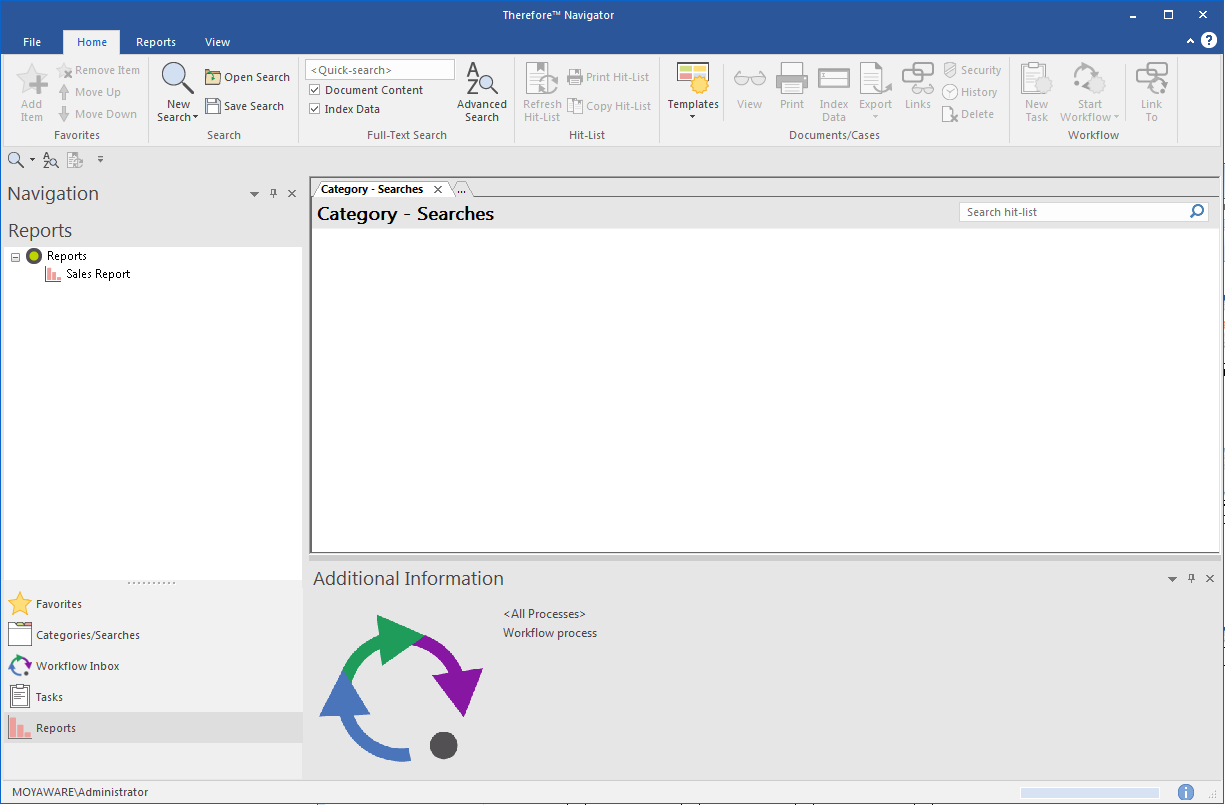Viewport: 1225px width, 805px height.
Task: Open the Templates dropdown
Action: [x=693, y=92]
